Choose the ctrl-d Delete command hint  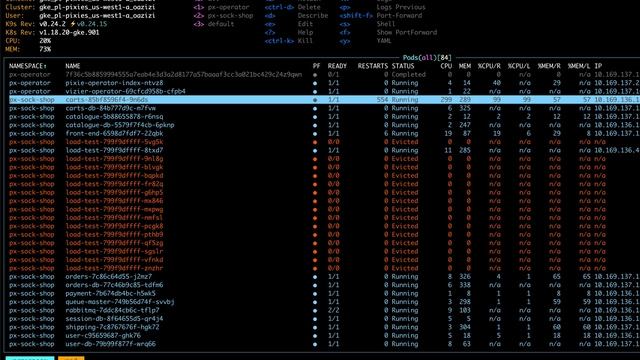[293, 7]
